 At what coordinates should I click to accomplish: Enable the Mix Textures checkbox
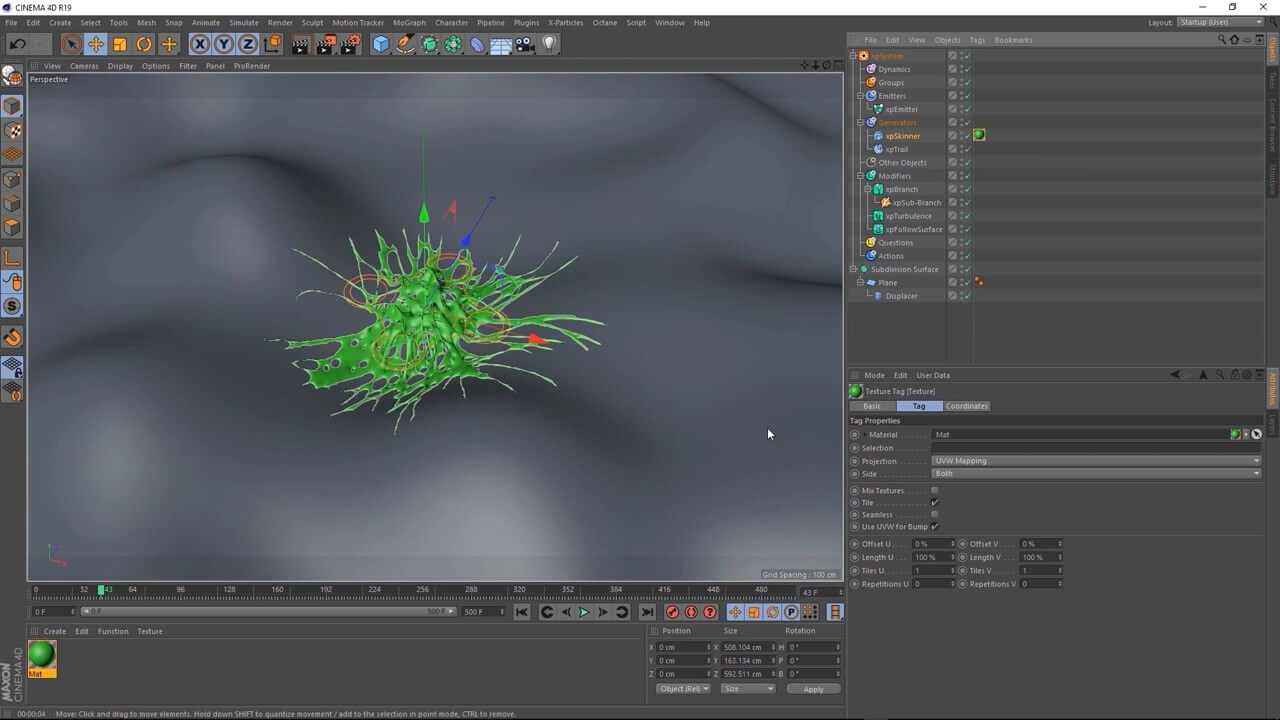pos(935,491)
